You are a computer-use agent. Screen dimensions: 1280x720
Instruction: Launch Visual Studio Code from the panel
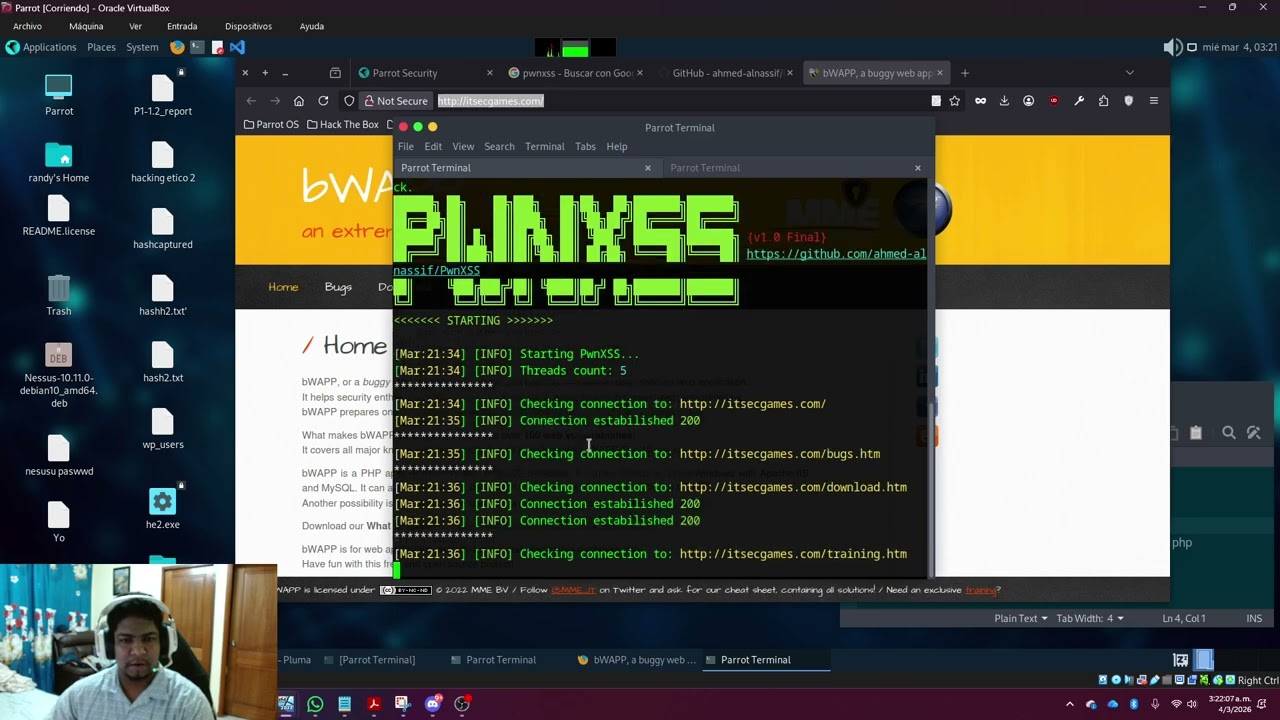pos(237,47)
